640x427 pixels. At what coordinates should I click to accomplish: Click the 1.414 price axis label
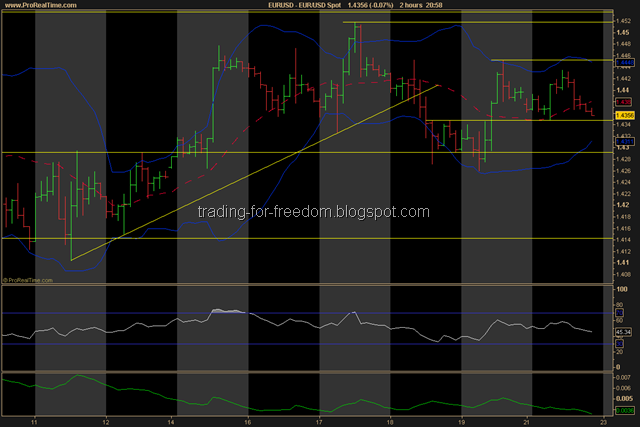coord(624,240)
